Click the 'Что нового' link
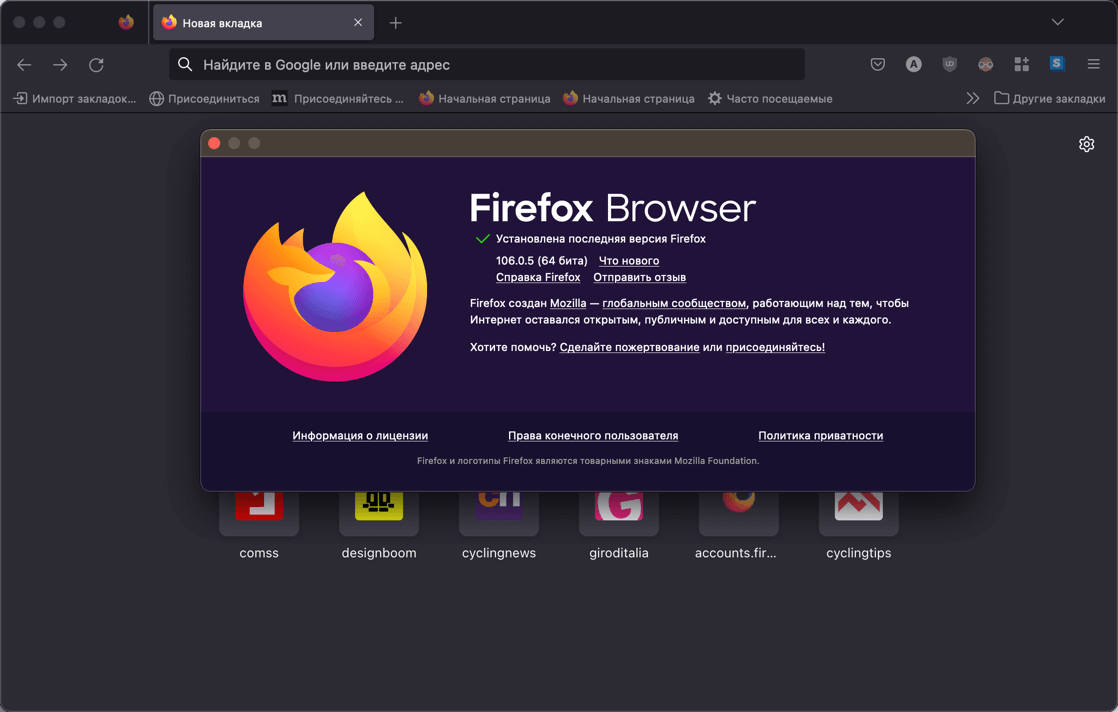 coord(629,261)
